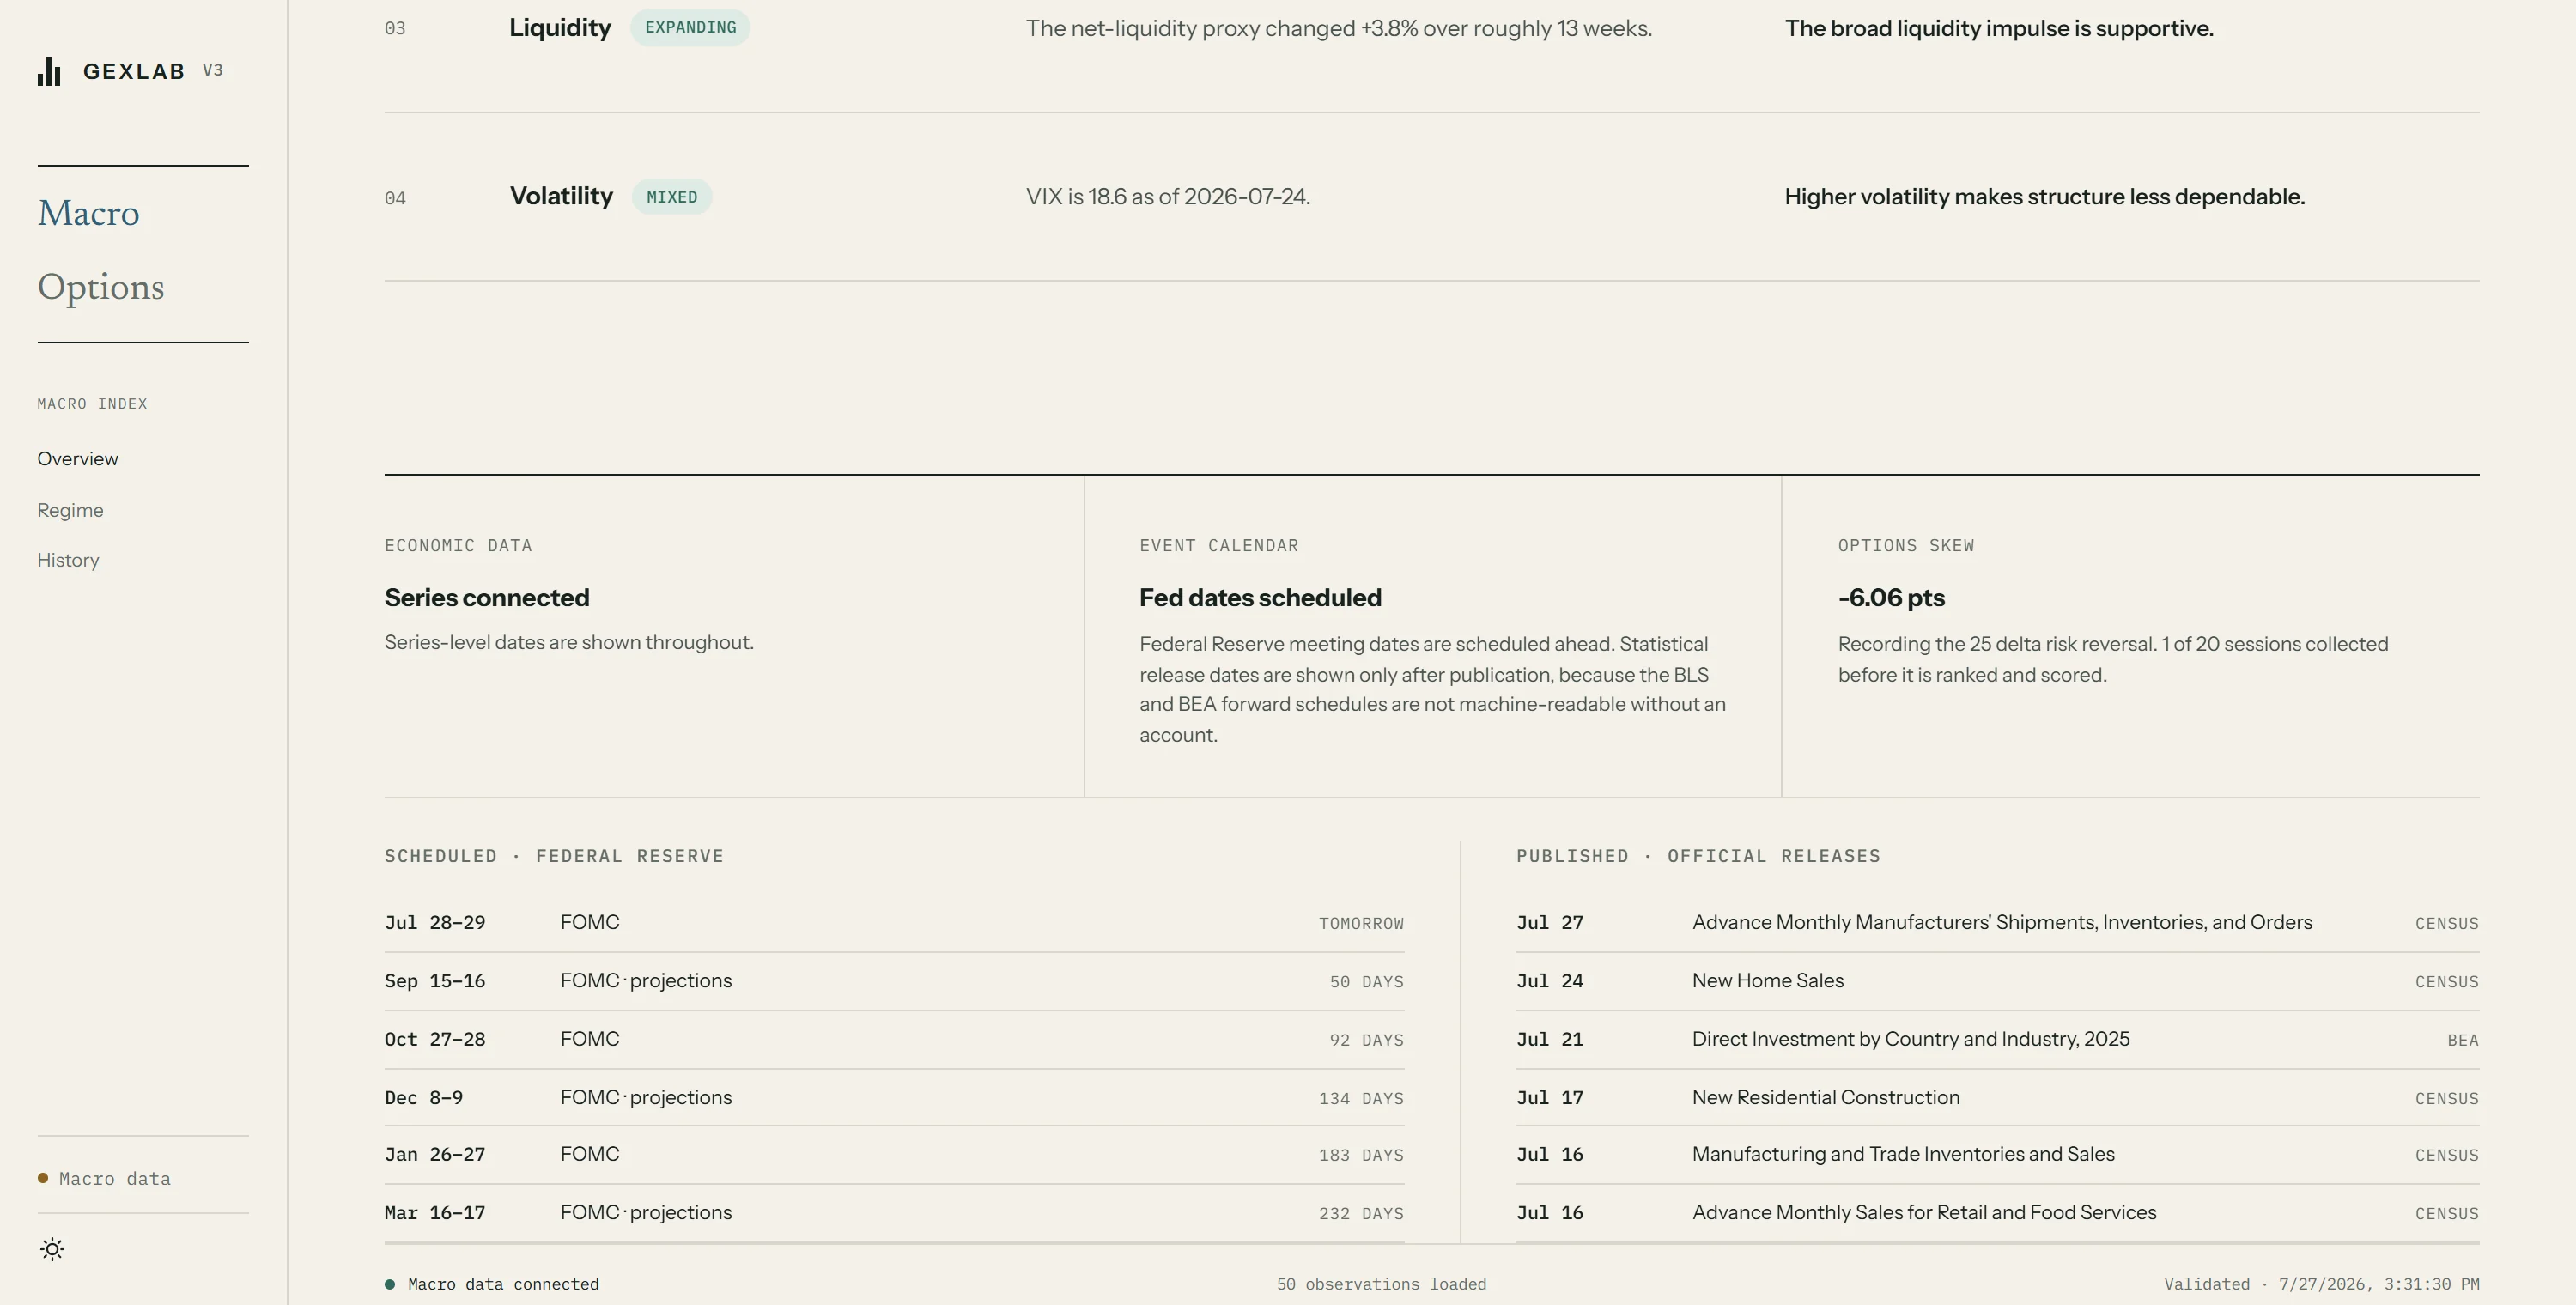The height and width of the screenshot is (1305, 2576).
Task: Click the MIXED badge next to Volatility
Action: click(x=672, y=197)
